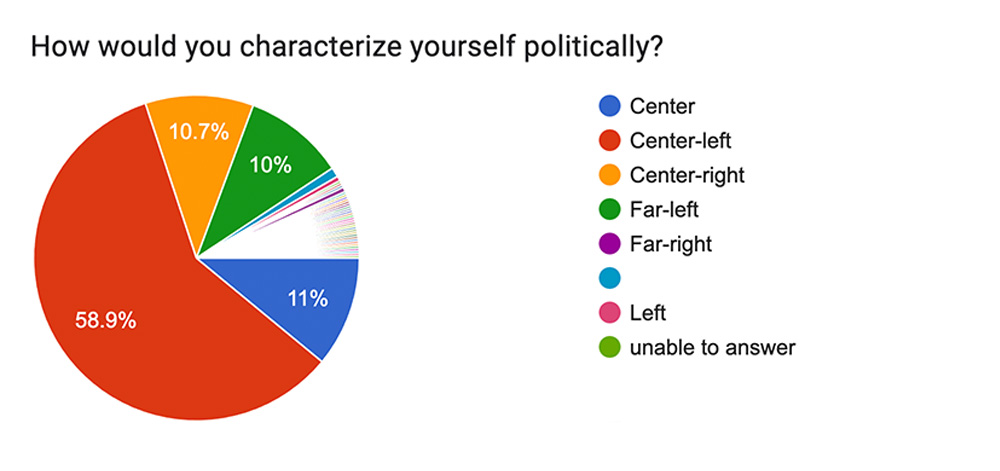Select the "Center-left" legend text
This screenshot has width=1000, height=471.
pos(679,140)
